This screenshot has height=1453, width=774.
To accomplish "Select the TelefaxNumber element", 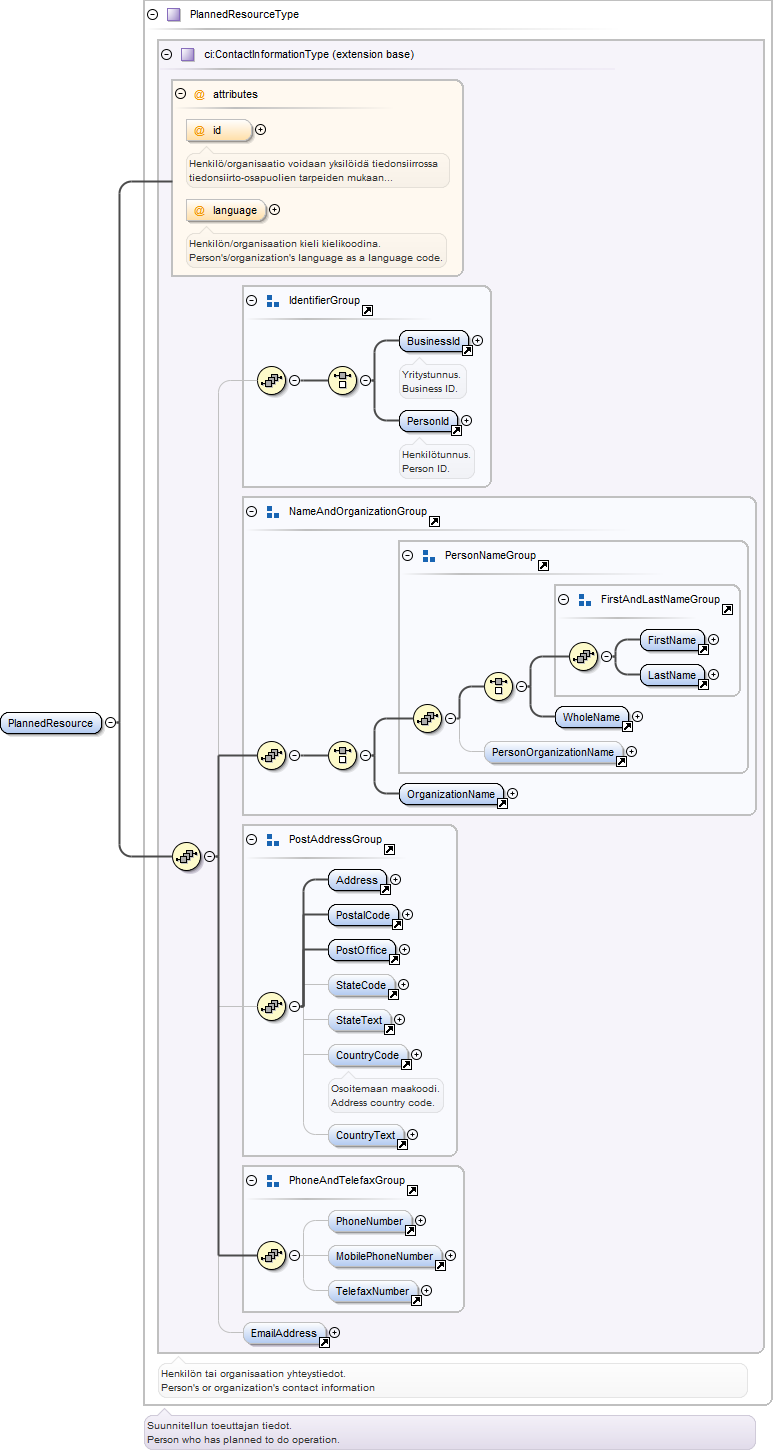I will (x=373, y=1291).
